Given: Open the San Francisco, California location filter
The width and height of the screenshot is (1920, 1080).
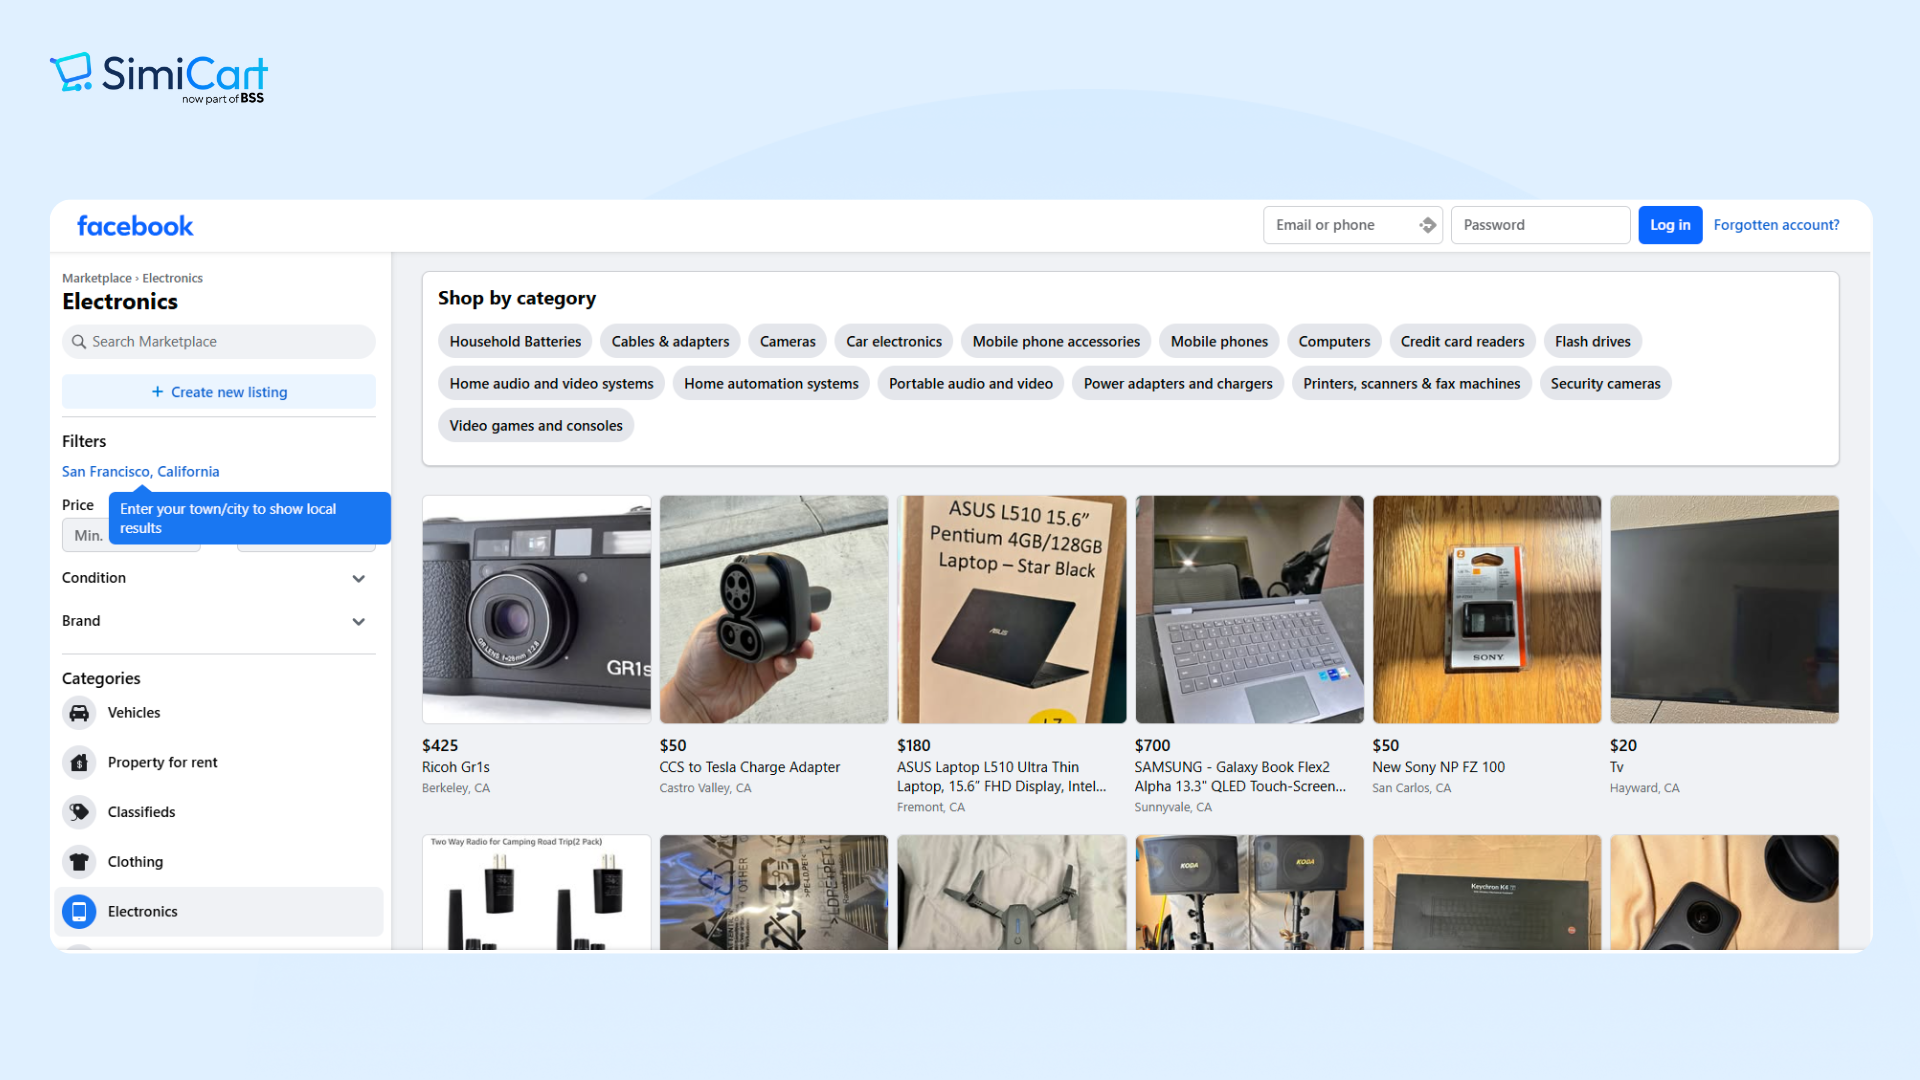Looking at the screenshot, I should 140,472.
